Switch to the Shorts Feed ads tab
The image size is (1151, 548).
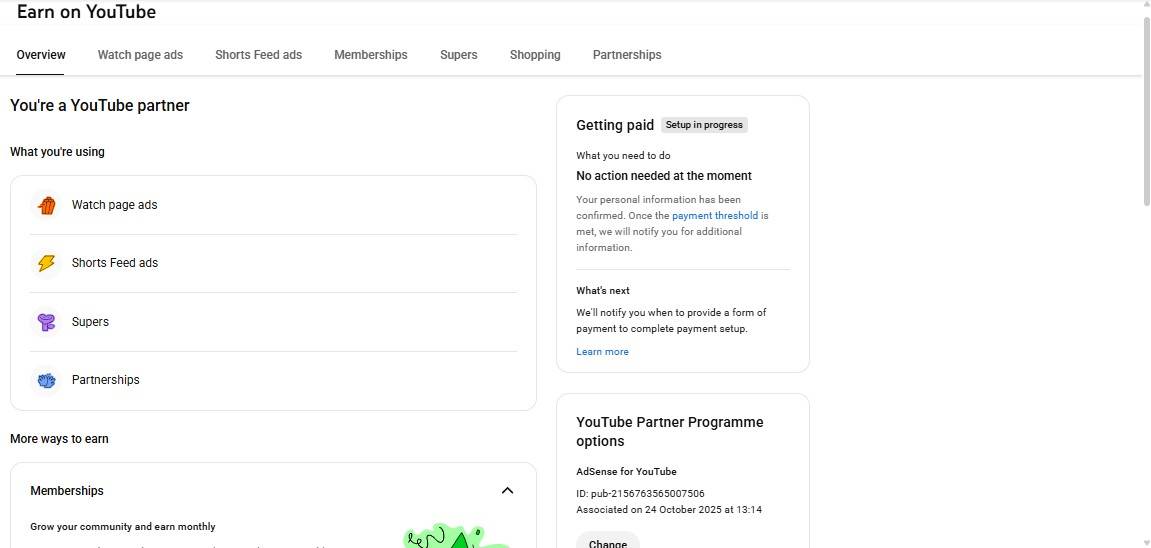[x=258, y=55]
